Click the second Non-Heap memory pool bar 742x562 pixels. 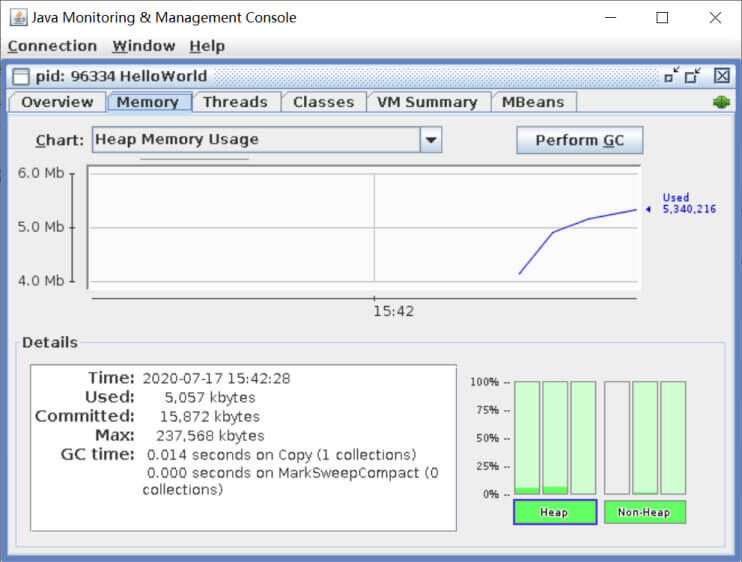tap(645, 438)
